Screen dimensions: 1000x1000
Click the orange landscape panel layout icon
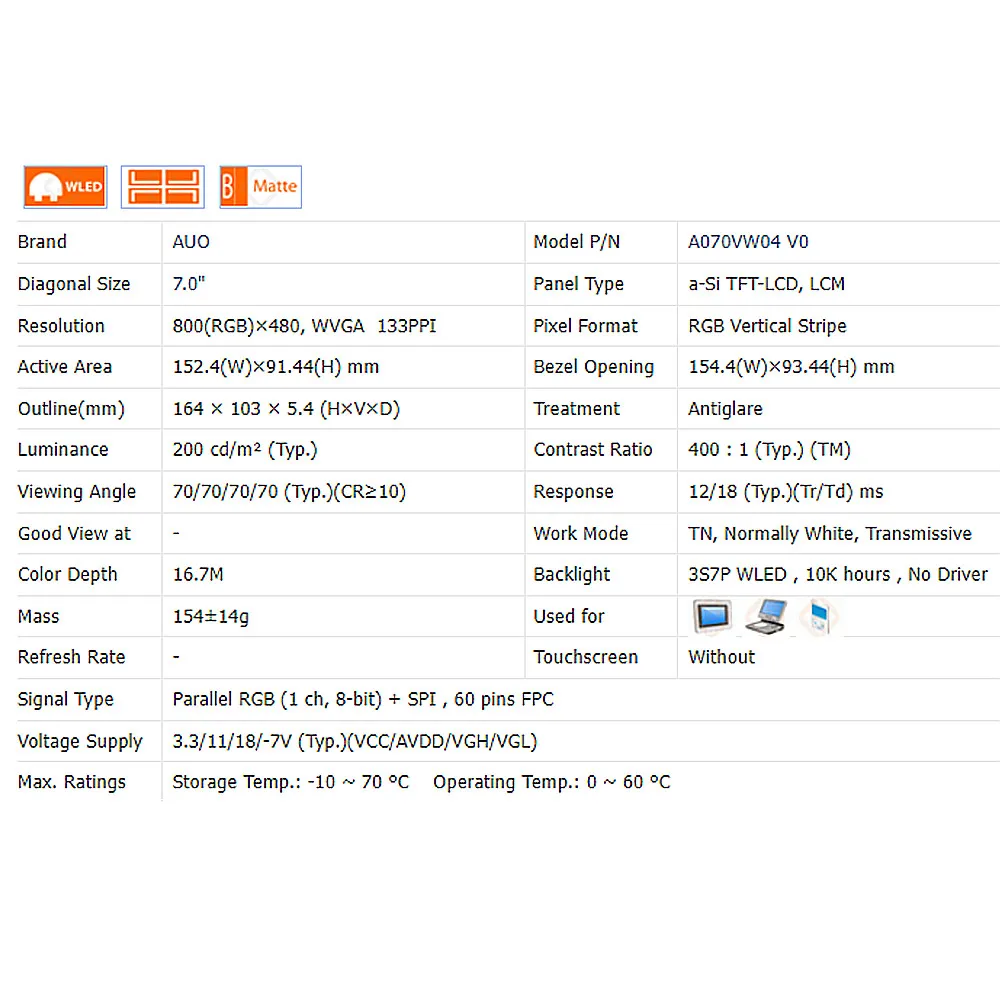point(163,187)
